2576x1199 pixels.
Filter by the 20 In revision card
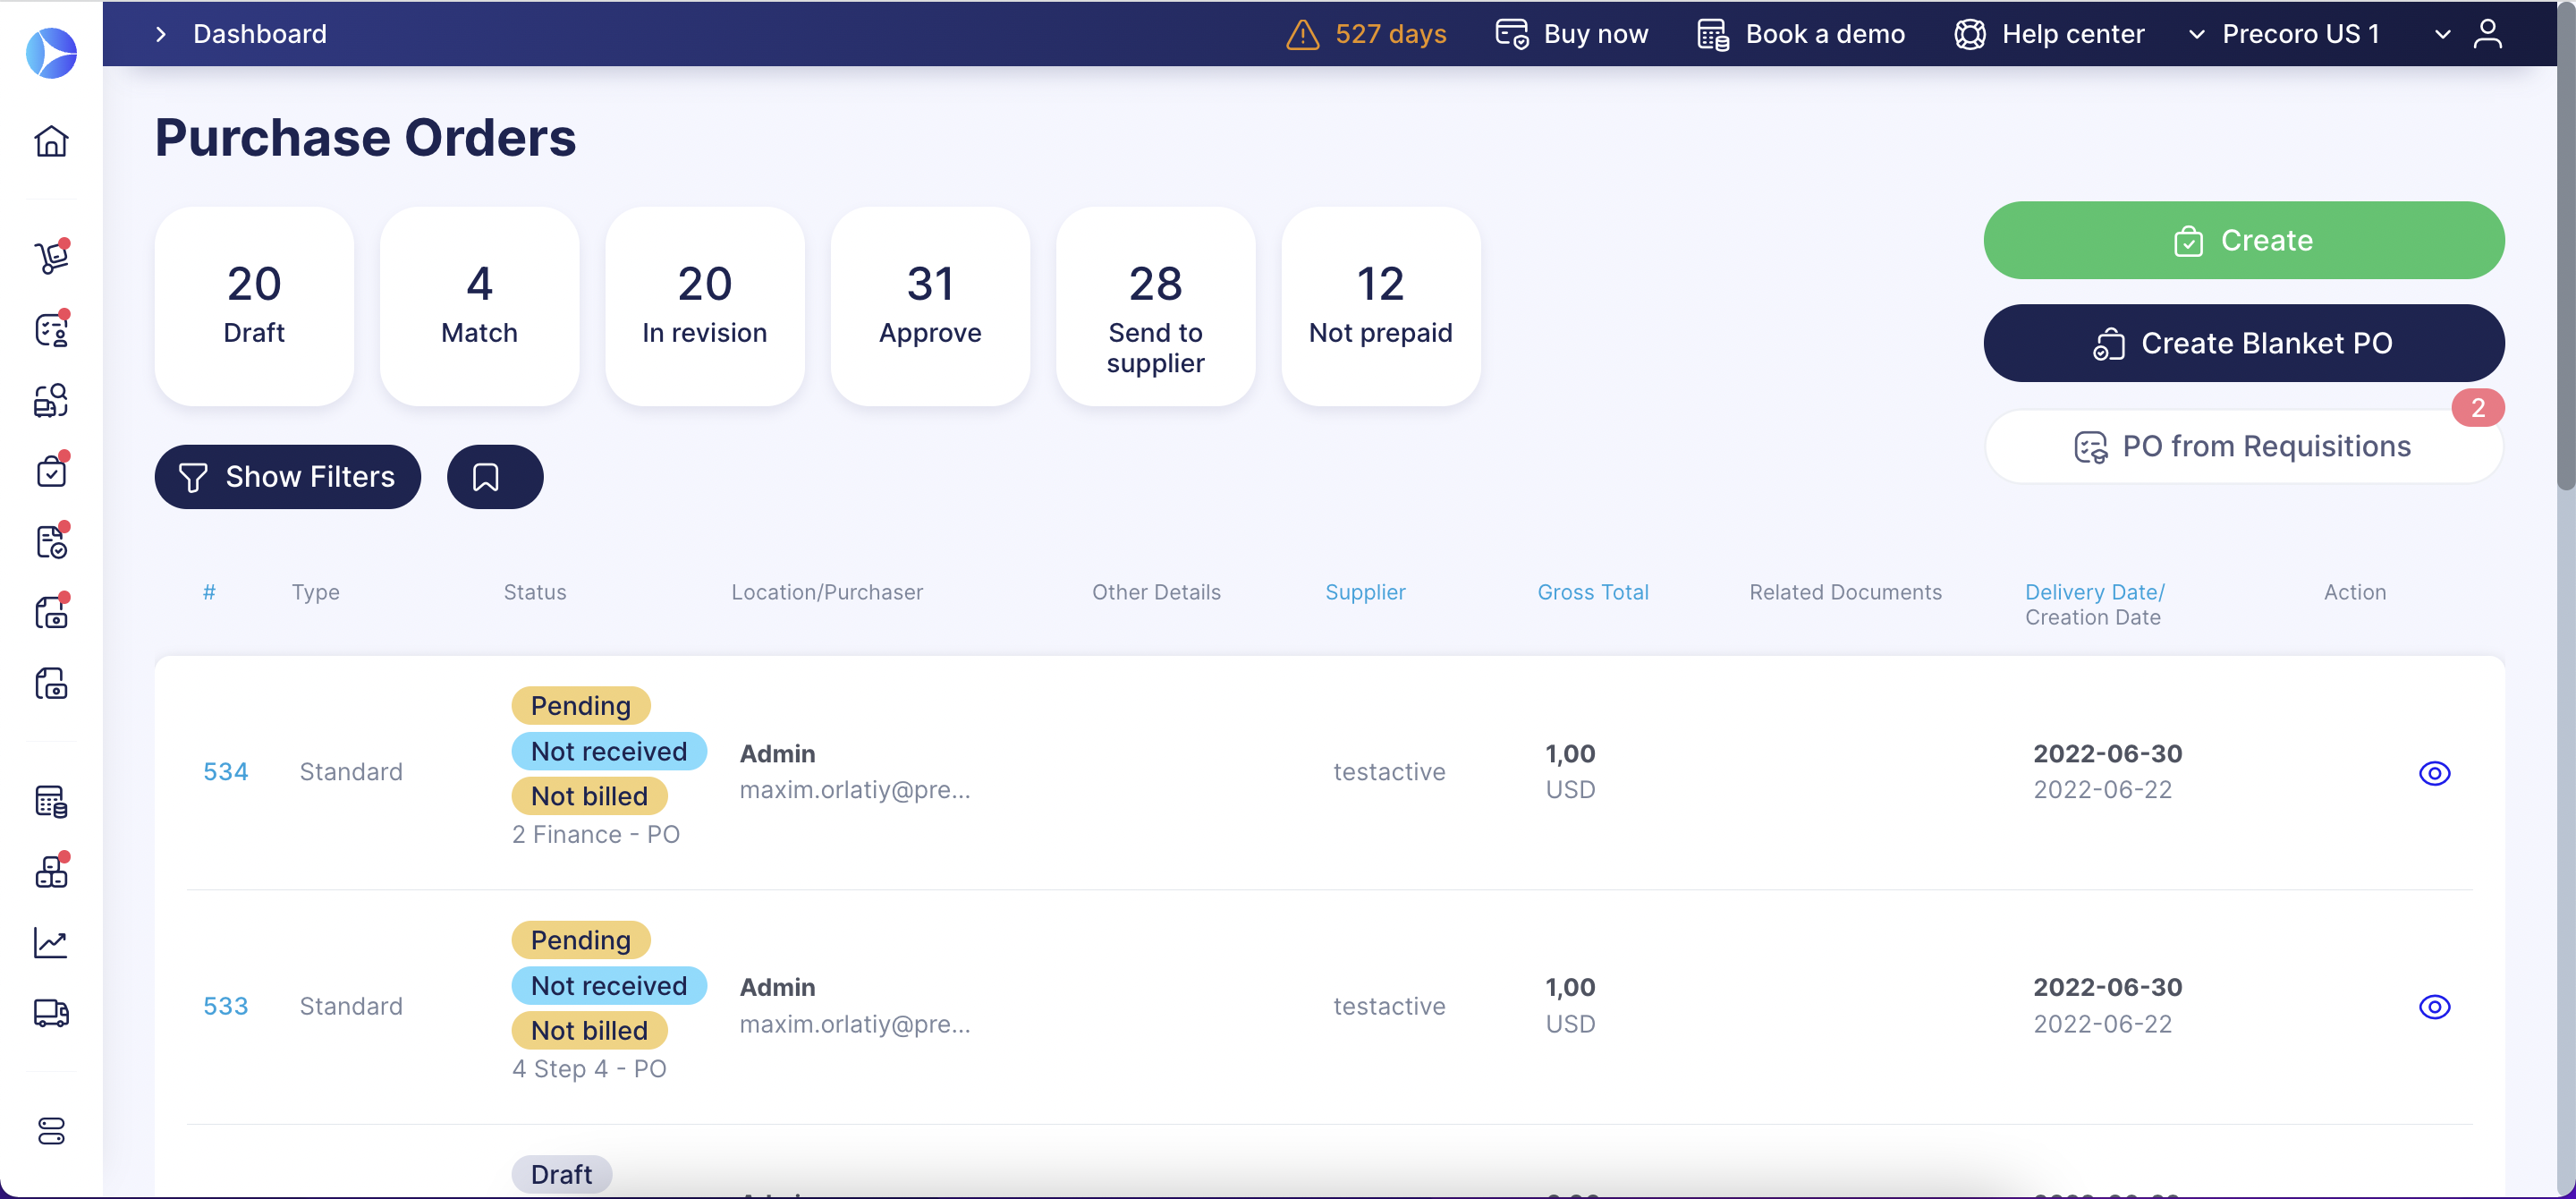pos(705,306)
